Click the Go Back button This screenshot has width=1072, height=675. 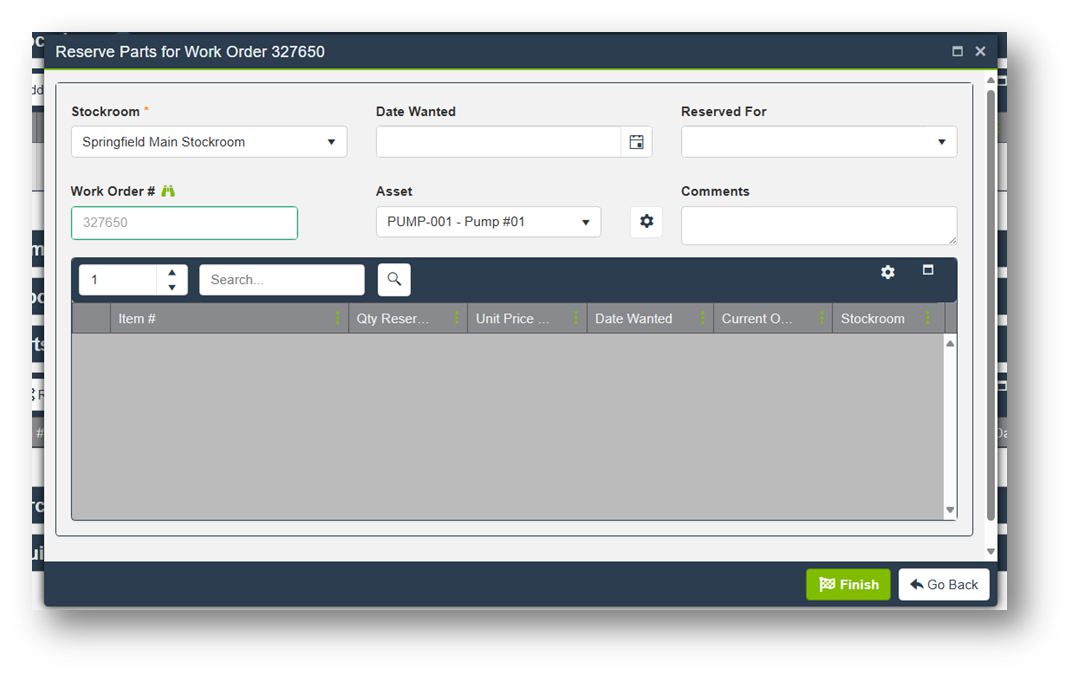pyautogui.click(x=944, y=585)
